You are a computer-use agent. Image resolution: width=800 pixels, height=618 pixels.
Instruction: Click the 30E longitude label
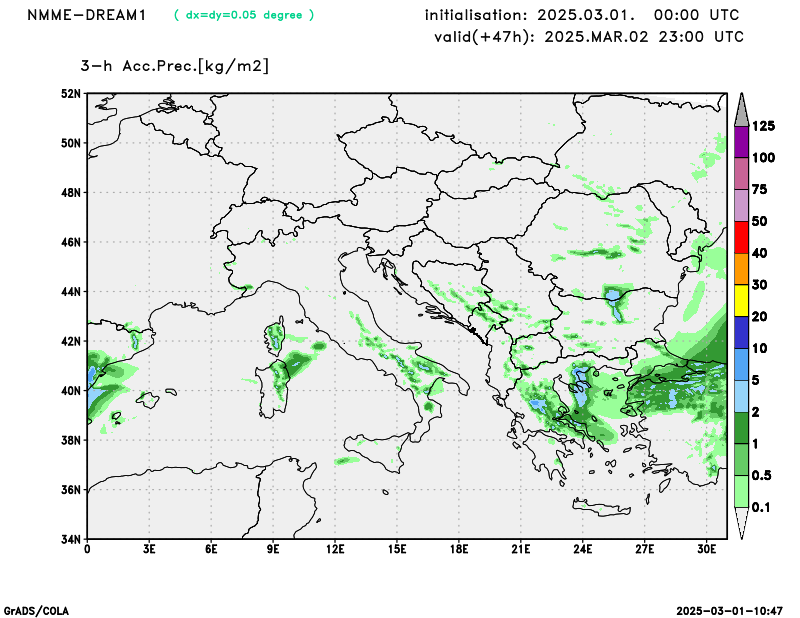click(x=707, y=550)
